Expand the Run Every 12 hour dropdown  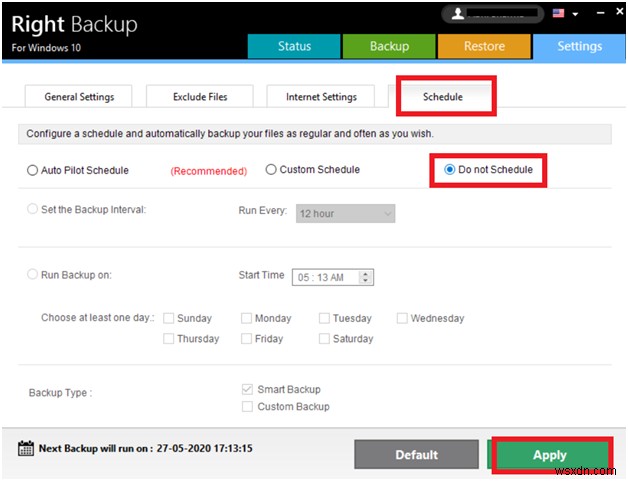345,213
